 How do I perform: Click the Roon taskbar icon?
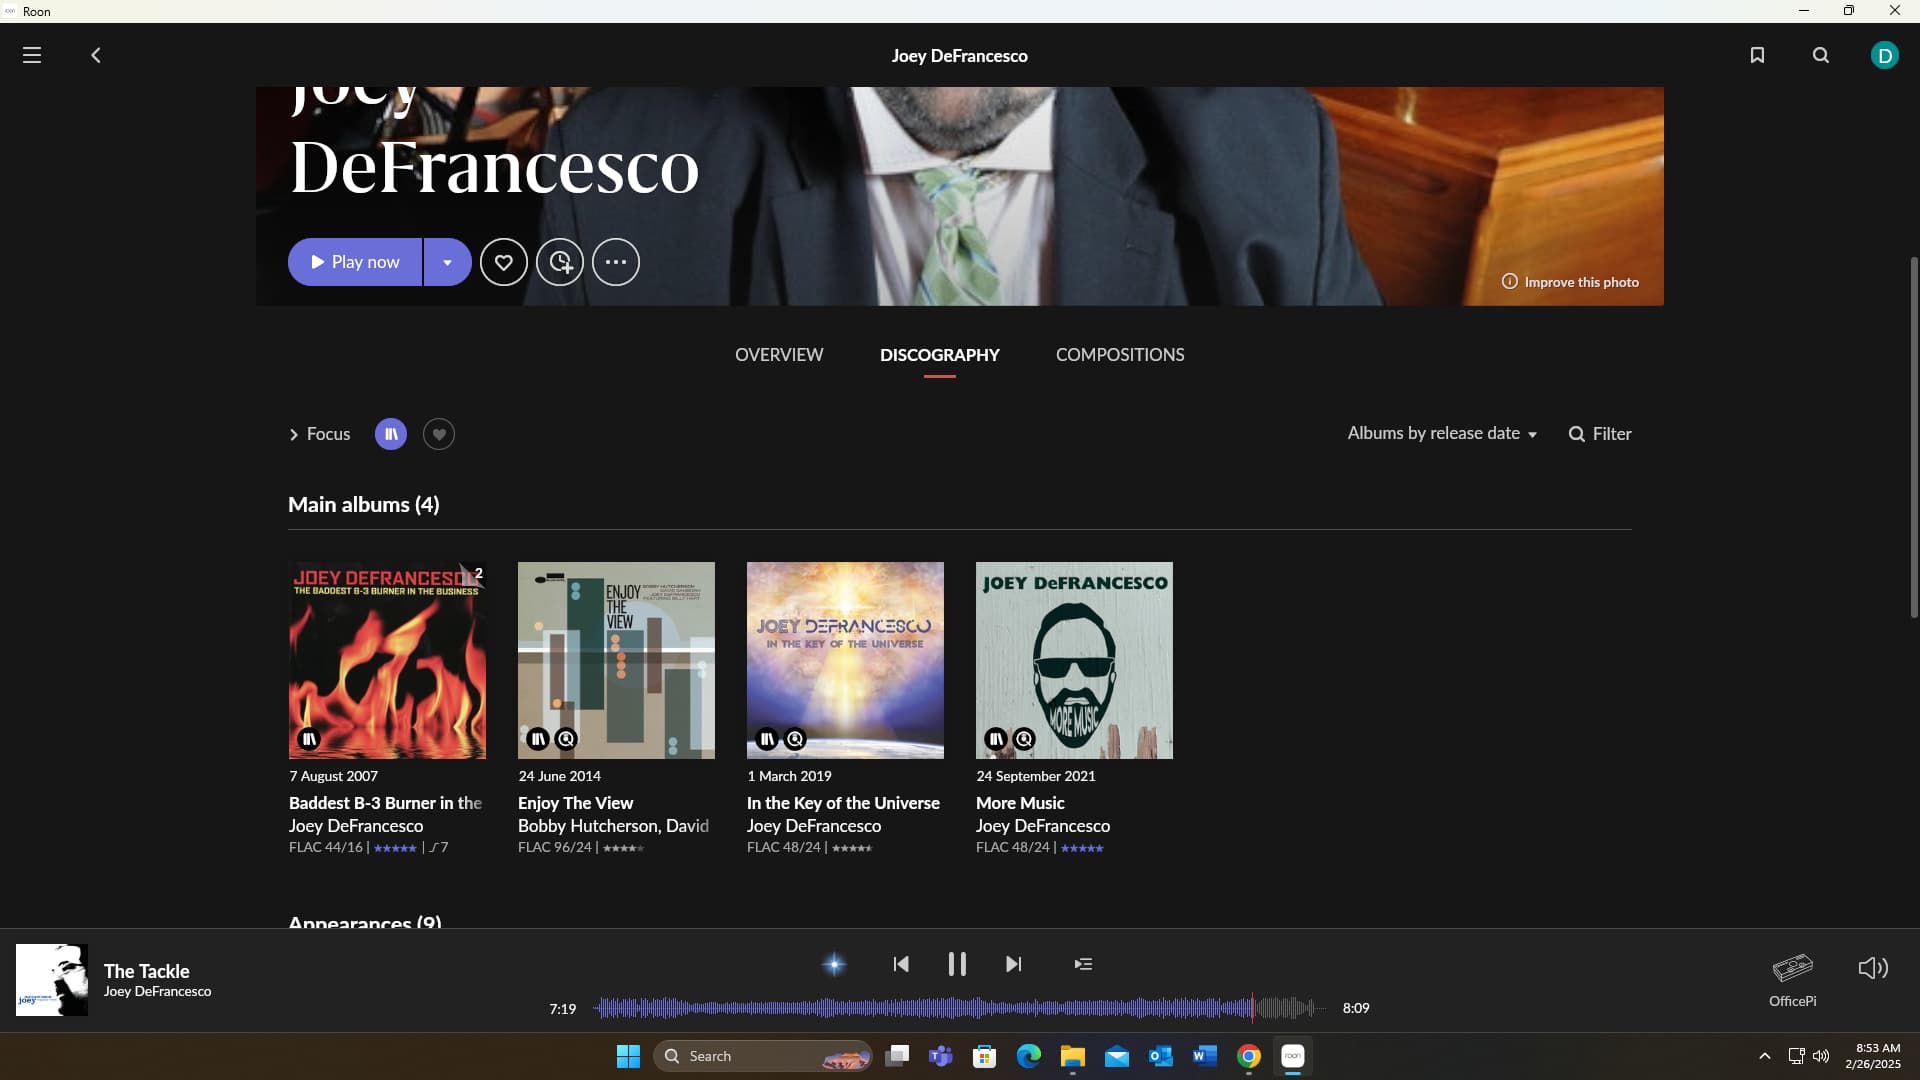coord(1293,1056)
